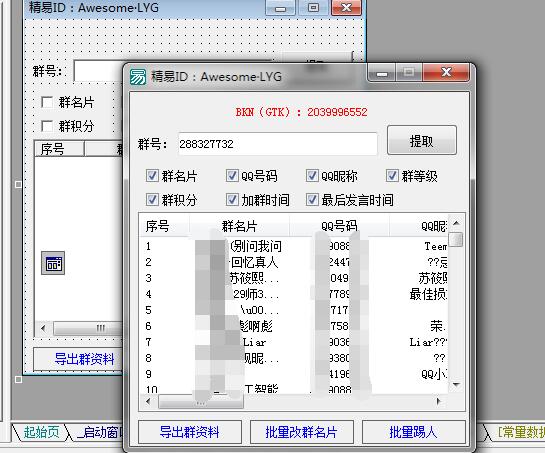Click the list scroll-down arrow

coord(456,385)
